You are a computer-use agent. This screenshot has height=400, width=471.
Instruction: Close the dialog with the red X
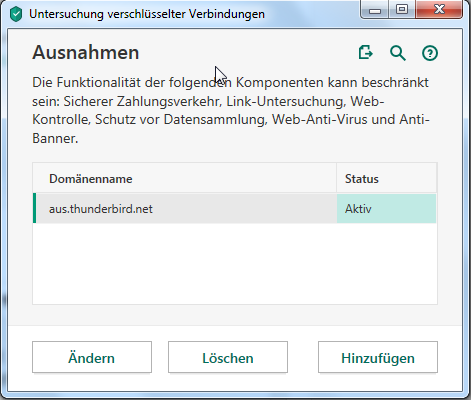439,10
